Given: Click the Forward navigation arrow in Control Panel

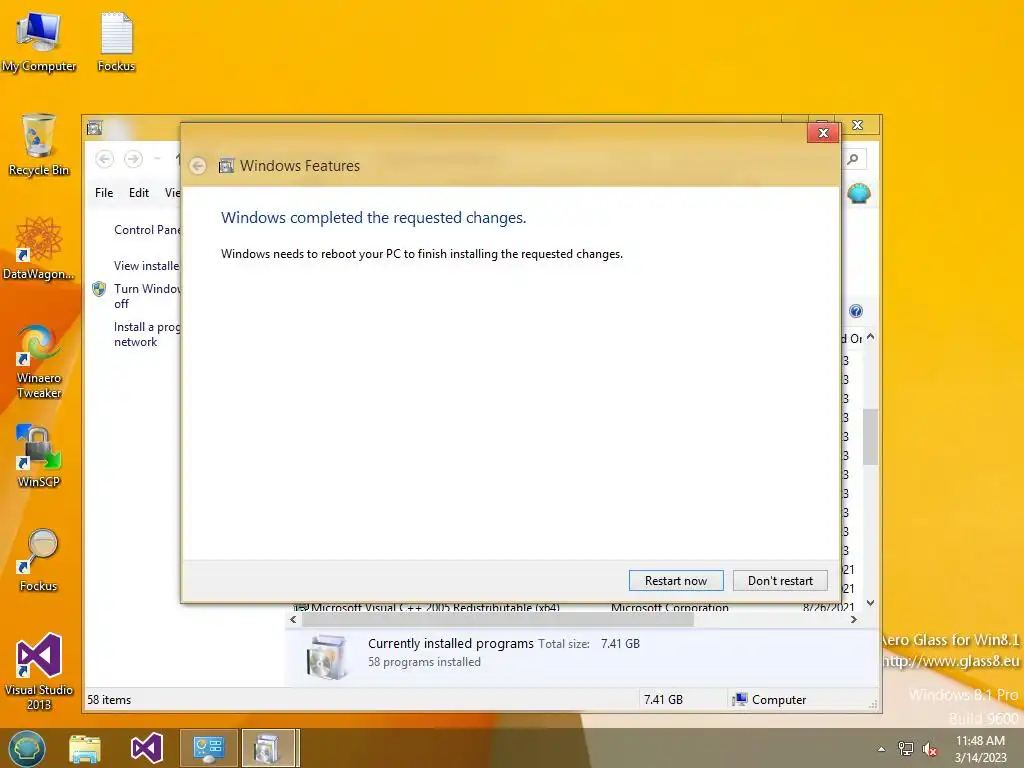Looking at the screenshot, I should coord(133,159).
